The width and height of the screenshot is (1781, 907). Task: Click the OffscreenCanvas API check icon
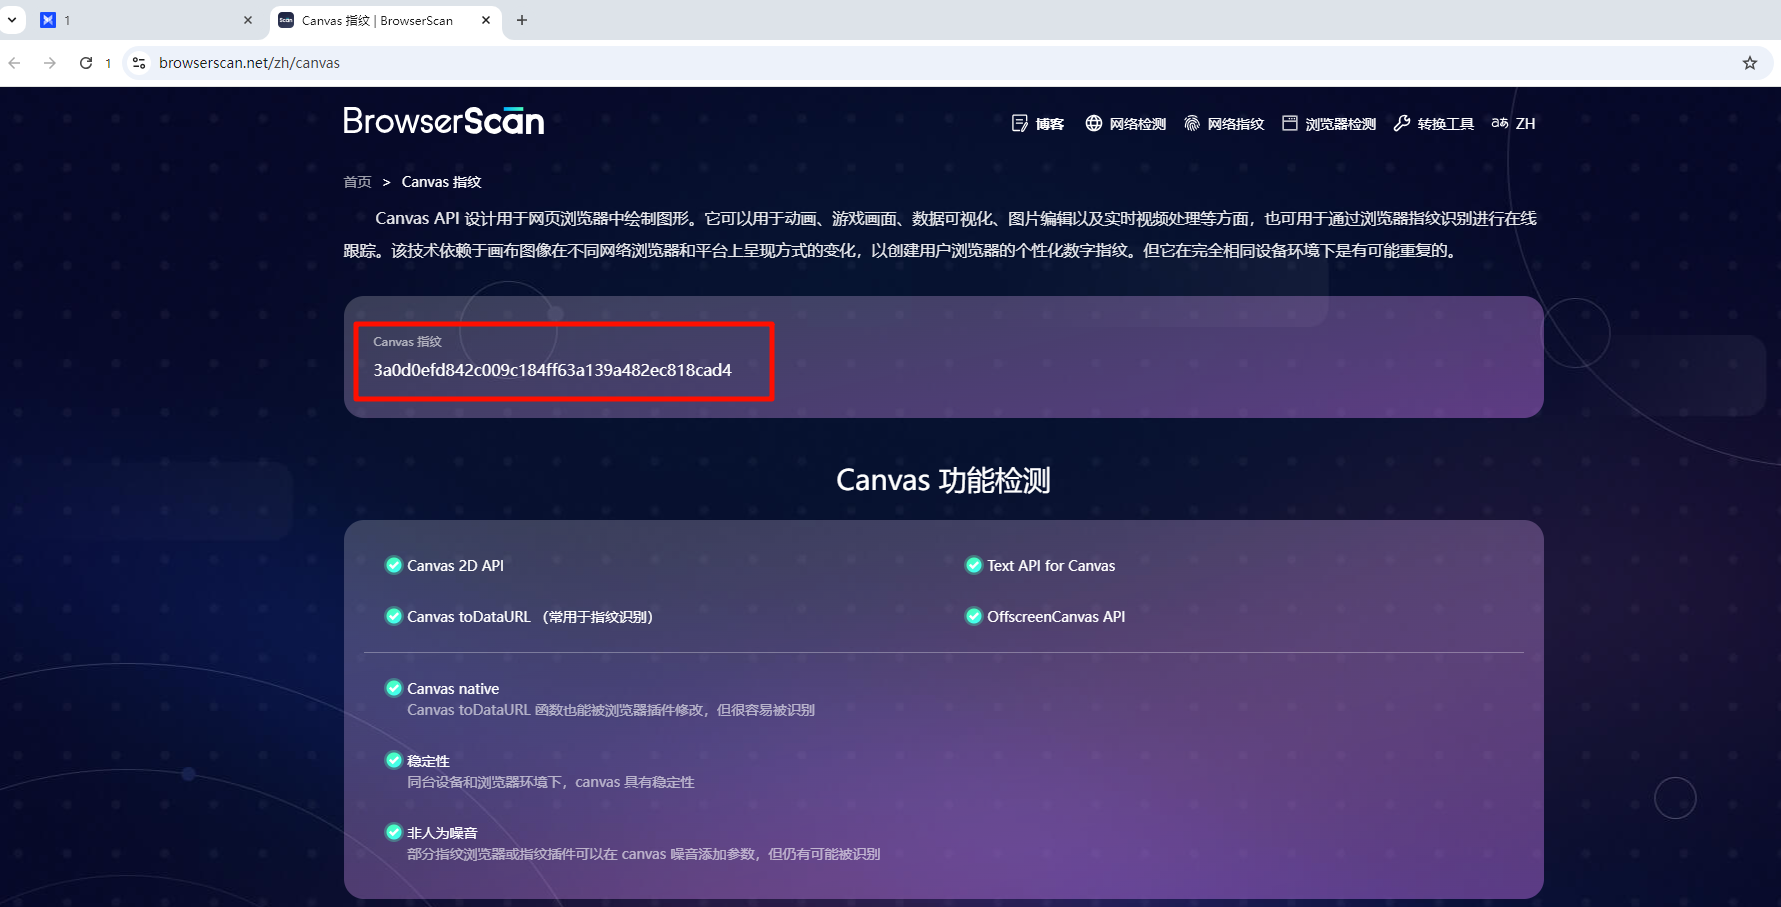click(974, 616)
